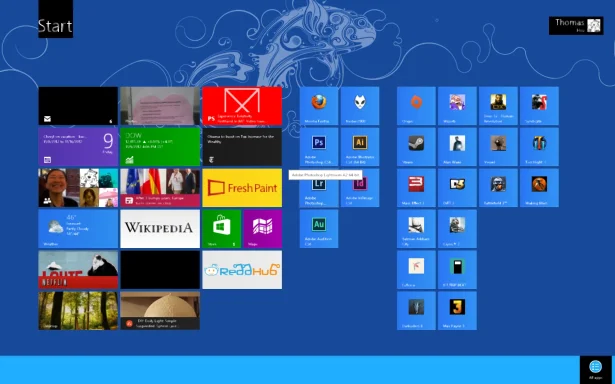Screen dimensions: 615x384
Task: Open the purple Maps tile
Action: (262, 229)
